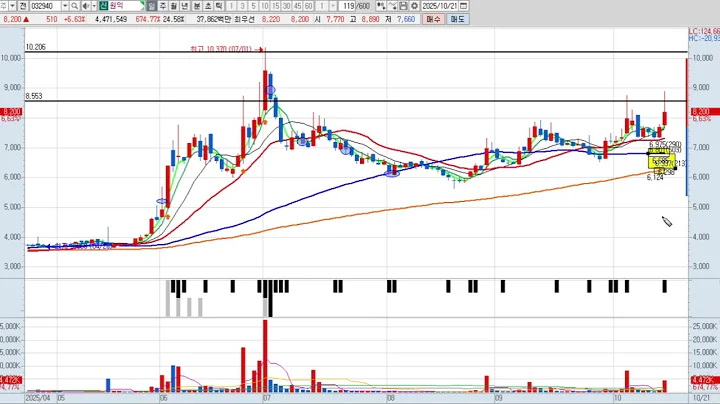The height and width of the screenshot is (404, 720).
Task: Choose the 1 interval button
Action: coord(231,6)
